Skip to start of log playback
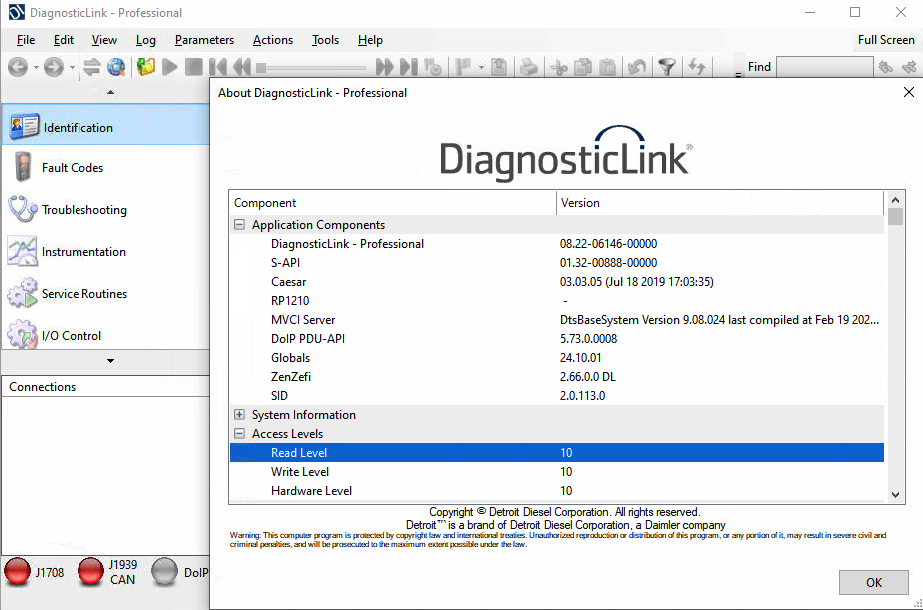The image size is (923, 610). [x=218, y=67]
